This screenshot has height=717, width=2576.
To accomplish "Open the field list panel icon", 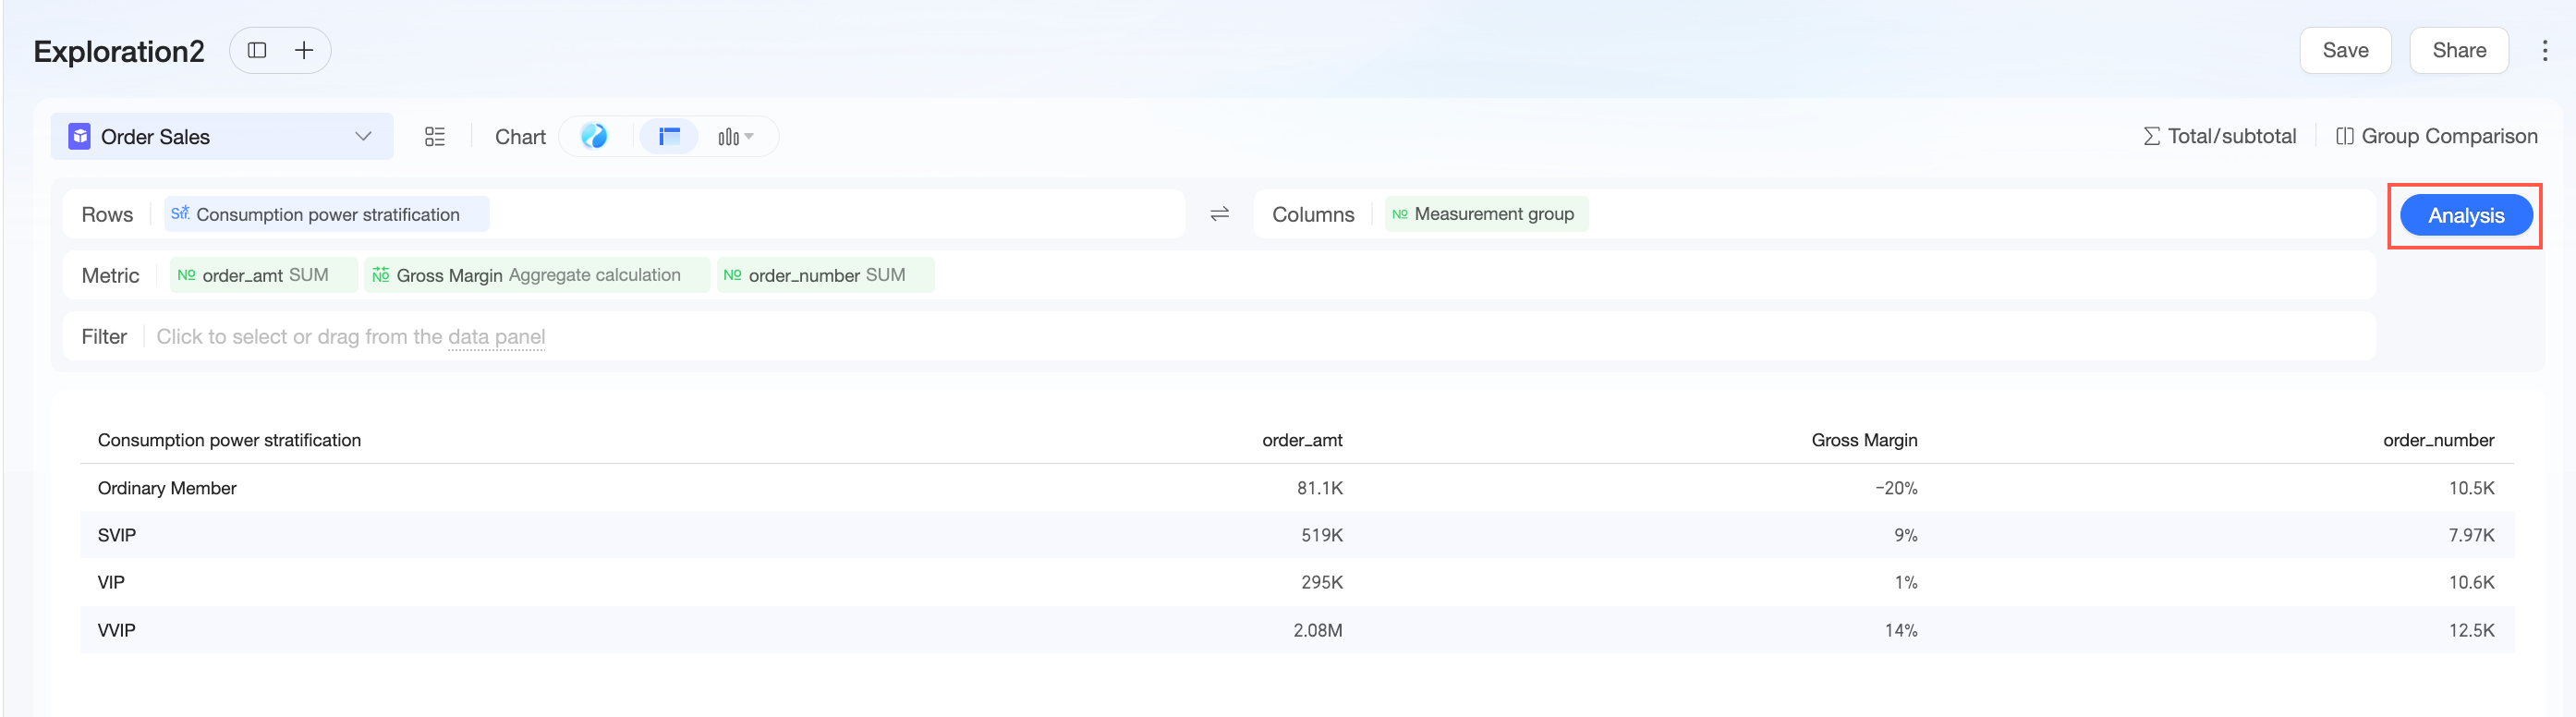I will pyautogui.click(x=435, y=137).
